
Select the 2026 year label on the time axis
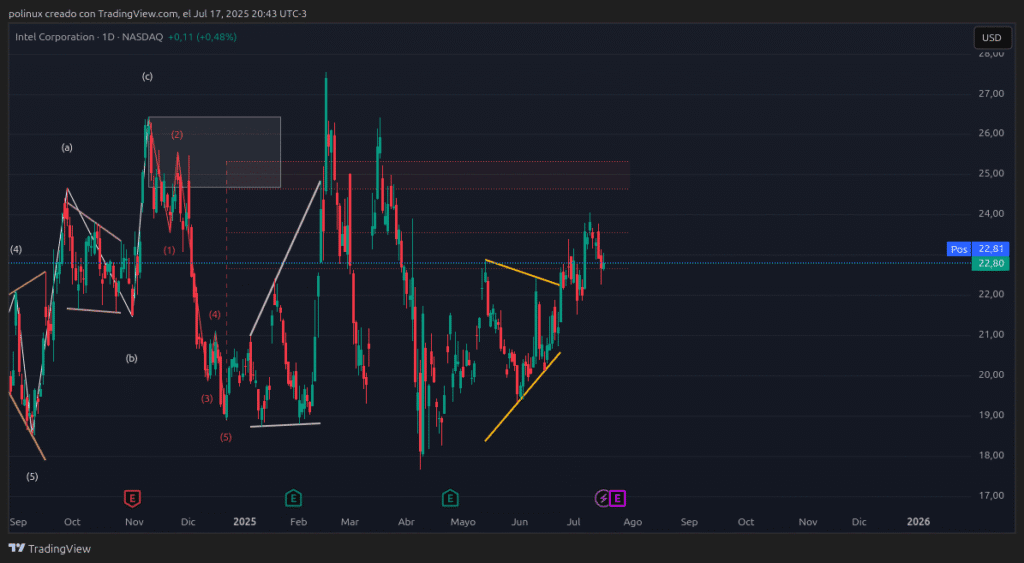pyautogui.click(x=917, y=522)
